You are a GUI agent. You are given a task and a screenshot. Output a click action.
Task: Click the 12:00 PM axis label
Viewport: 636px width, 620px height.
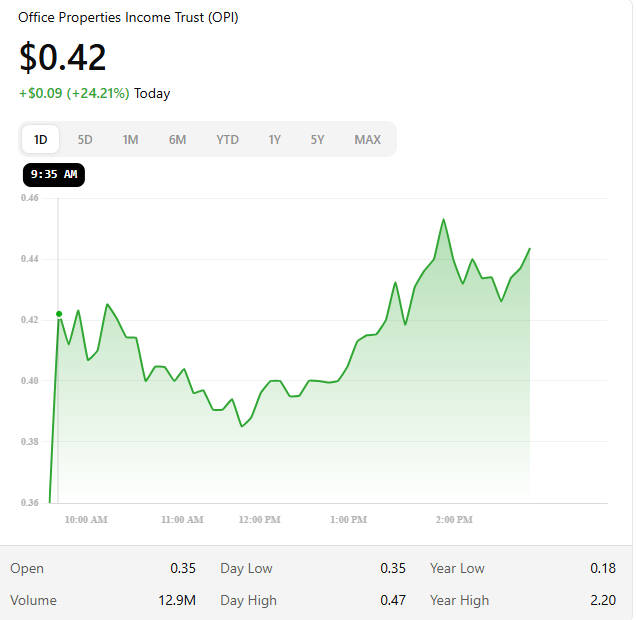click(260, 519)
